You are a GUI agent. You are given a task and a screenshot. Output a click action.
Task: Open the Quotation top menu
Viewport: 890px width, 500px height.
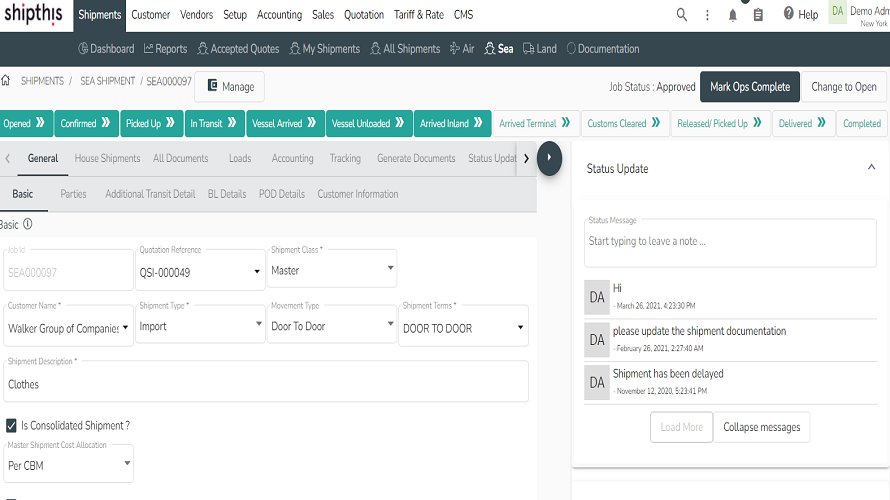364,15
